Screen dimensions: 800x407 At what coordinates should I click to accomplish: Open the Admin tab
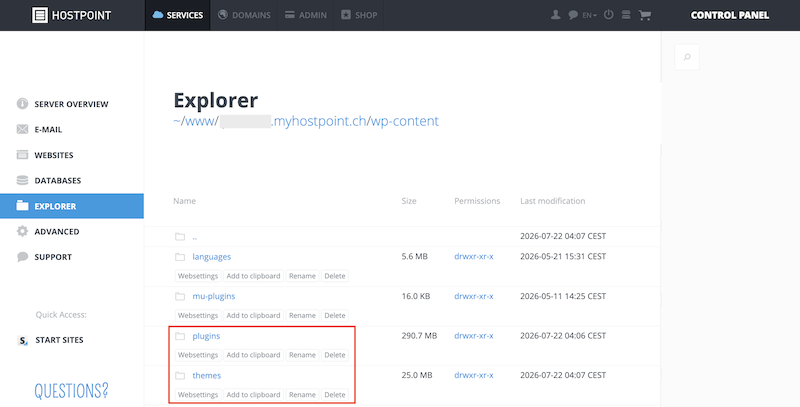coord(306,15)
